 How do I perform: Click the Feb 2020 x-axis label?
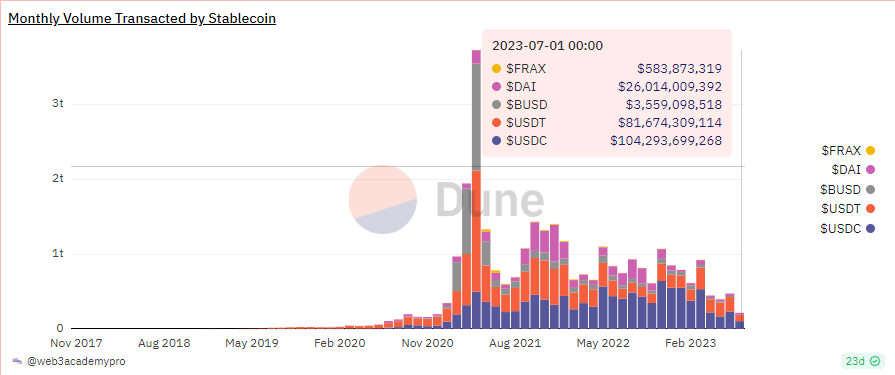[340, 343]
